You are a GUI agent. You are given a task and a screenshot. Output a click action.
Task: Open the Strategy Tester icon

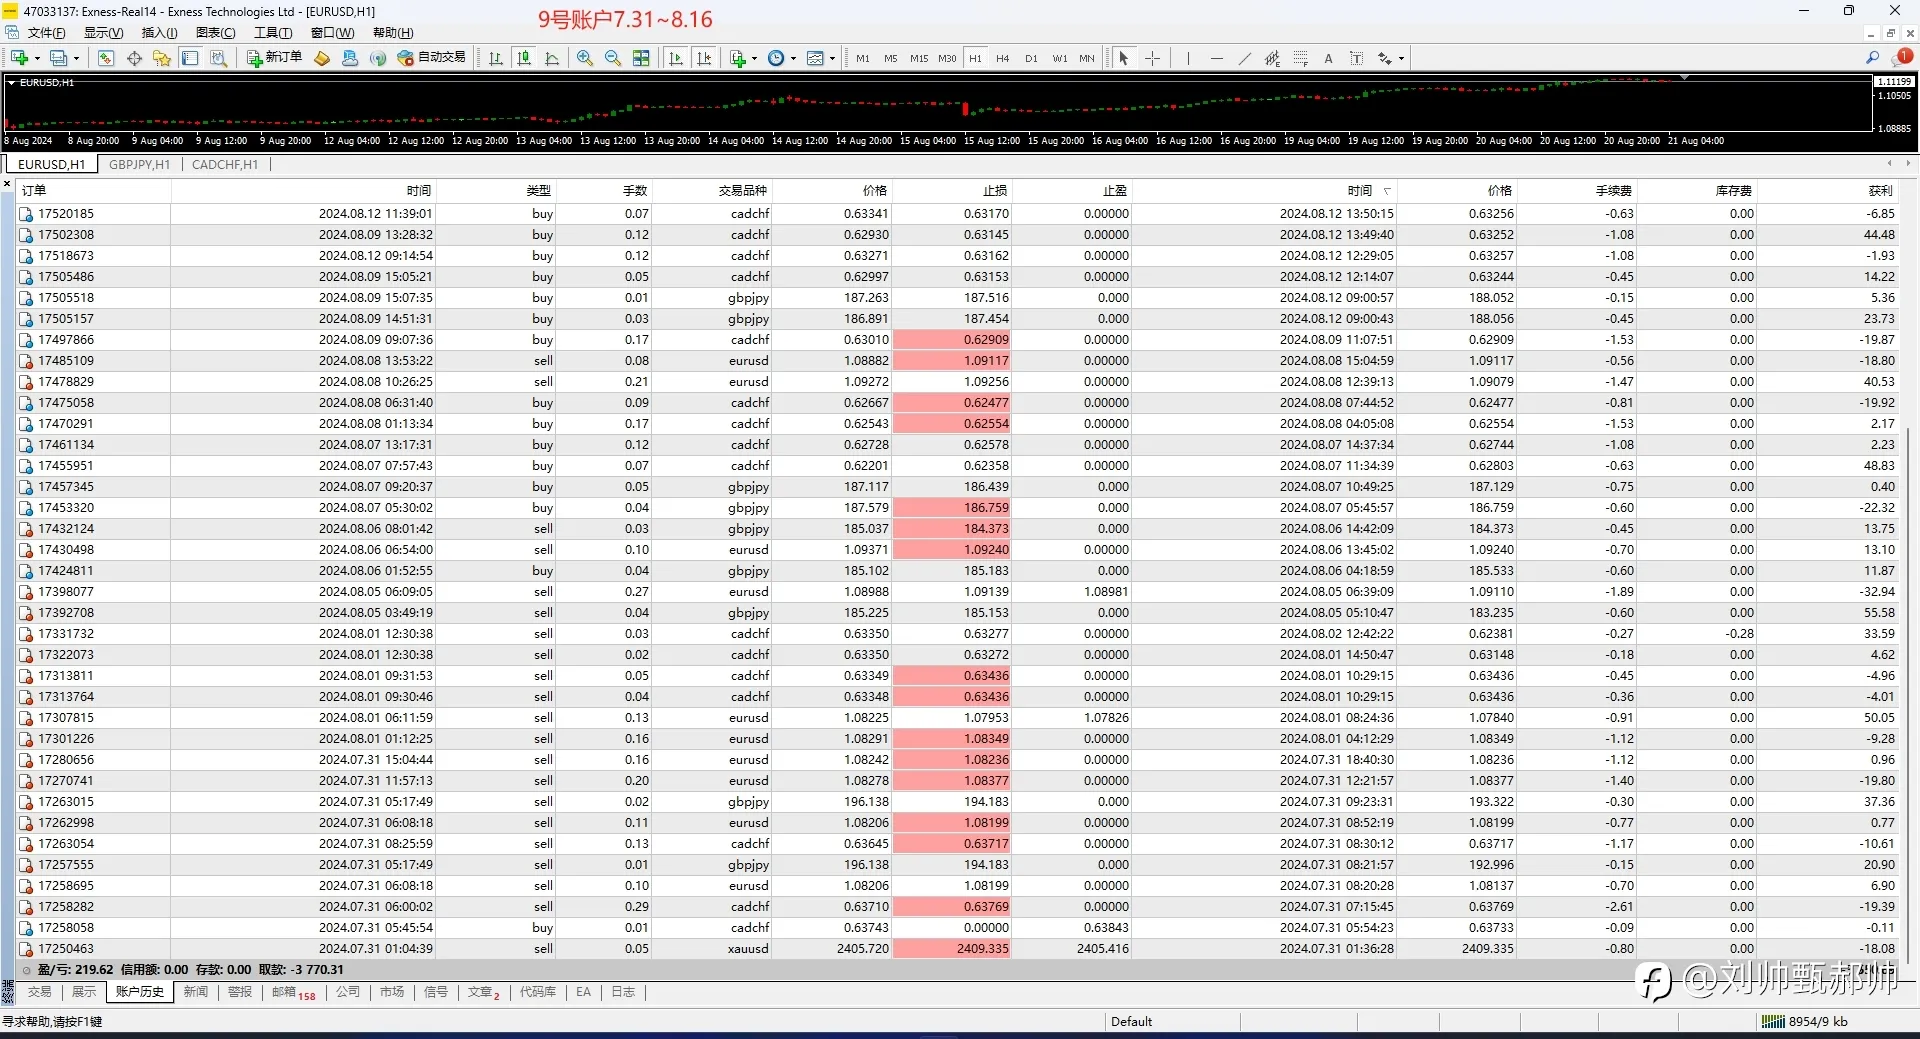click(218, 58)
